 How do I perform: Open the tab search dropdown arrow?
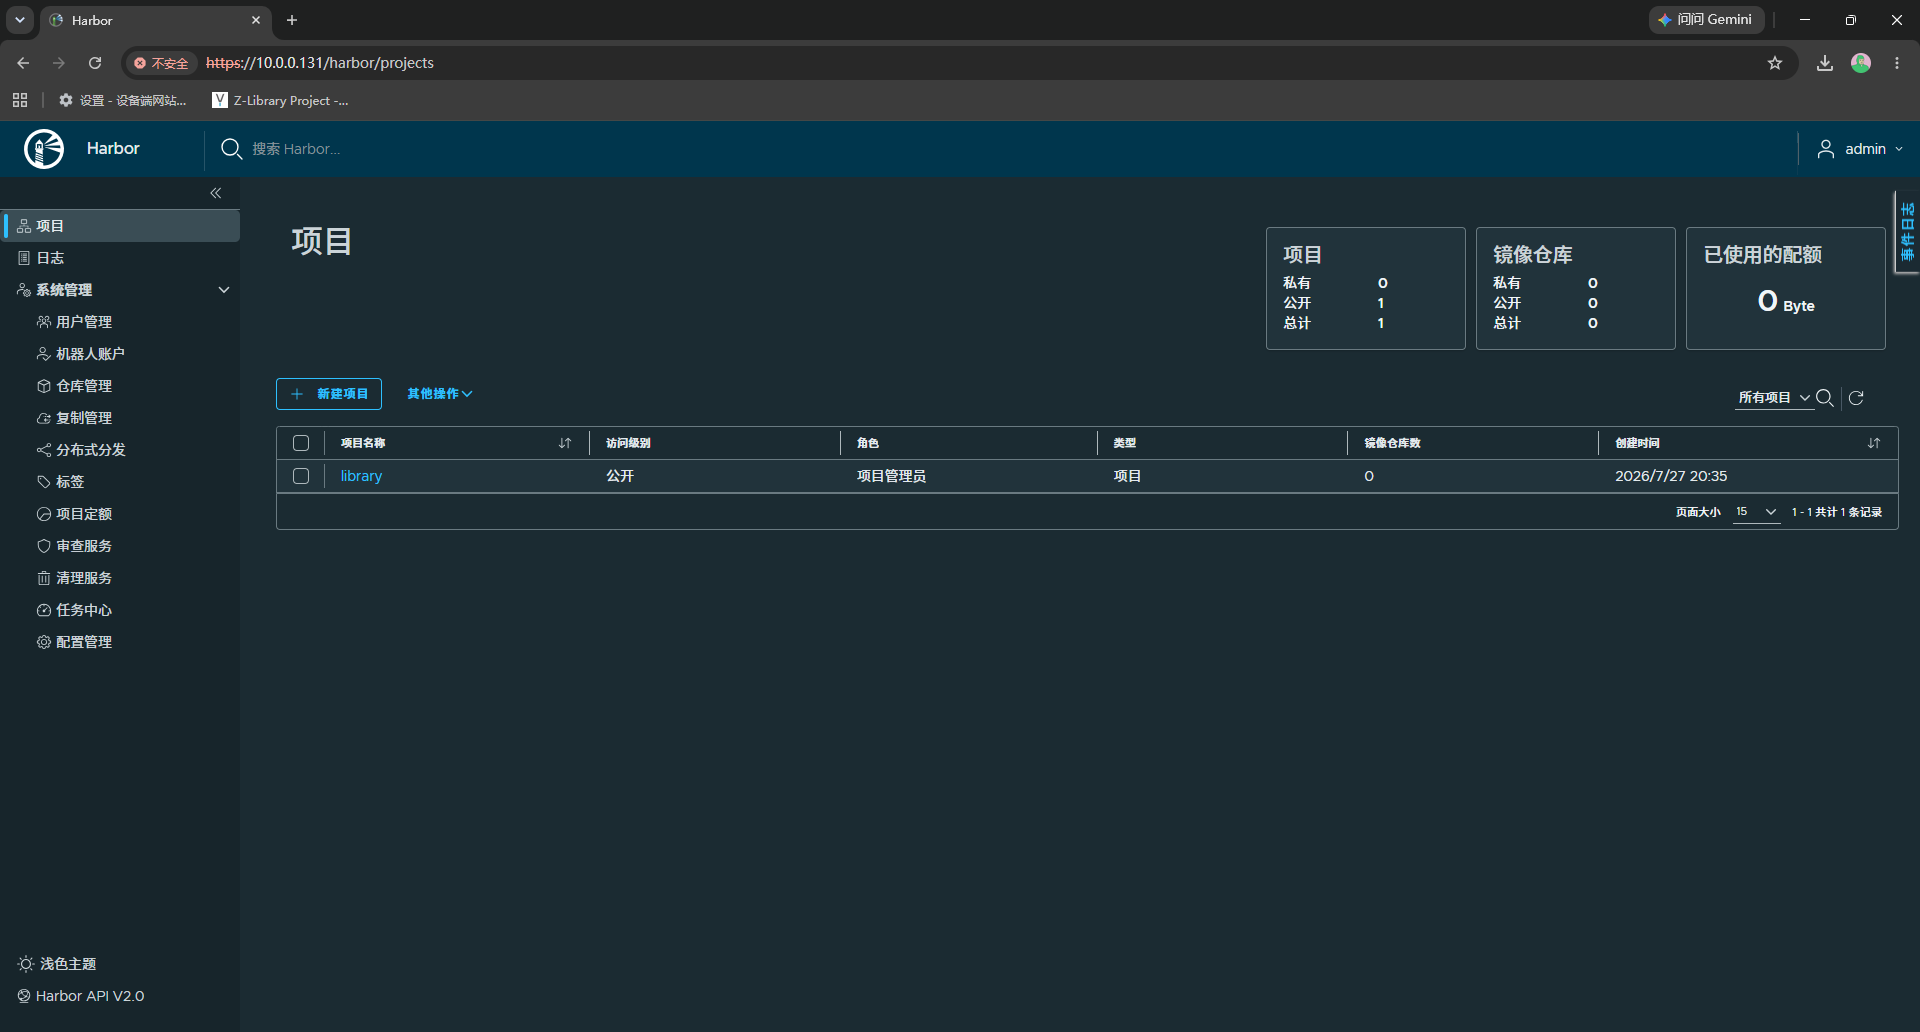[20, 20]
